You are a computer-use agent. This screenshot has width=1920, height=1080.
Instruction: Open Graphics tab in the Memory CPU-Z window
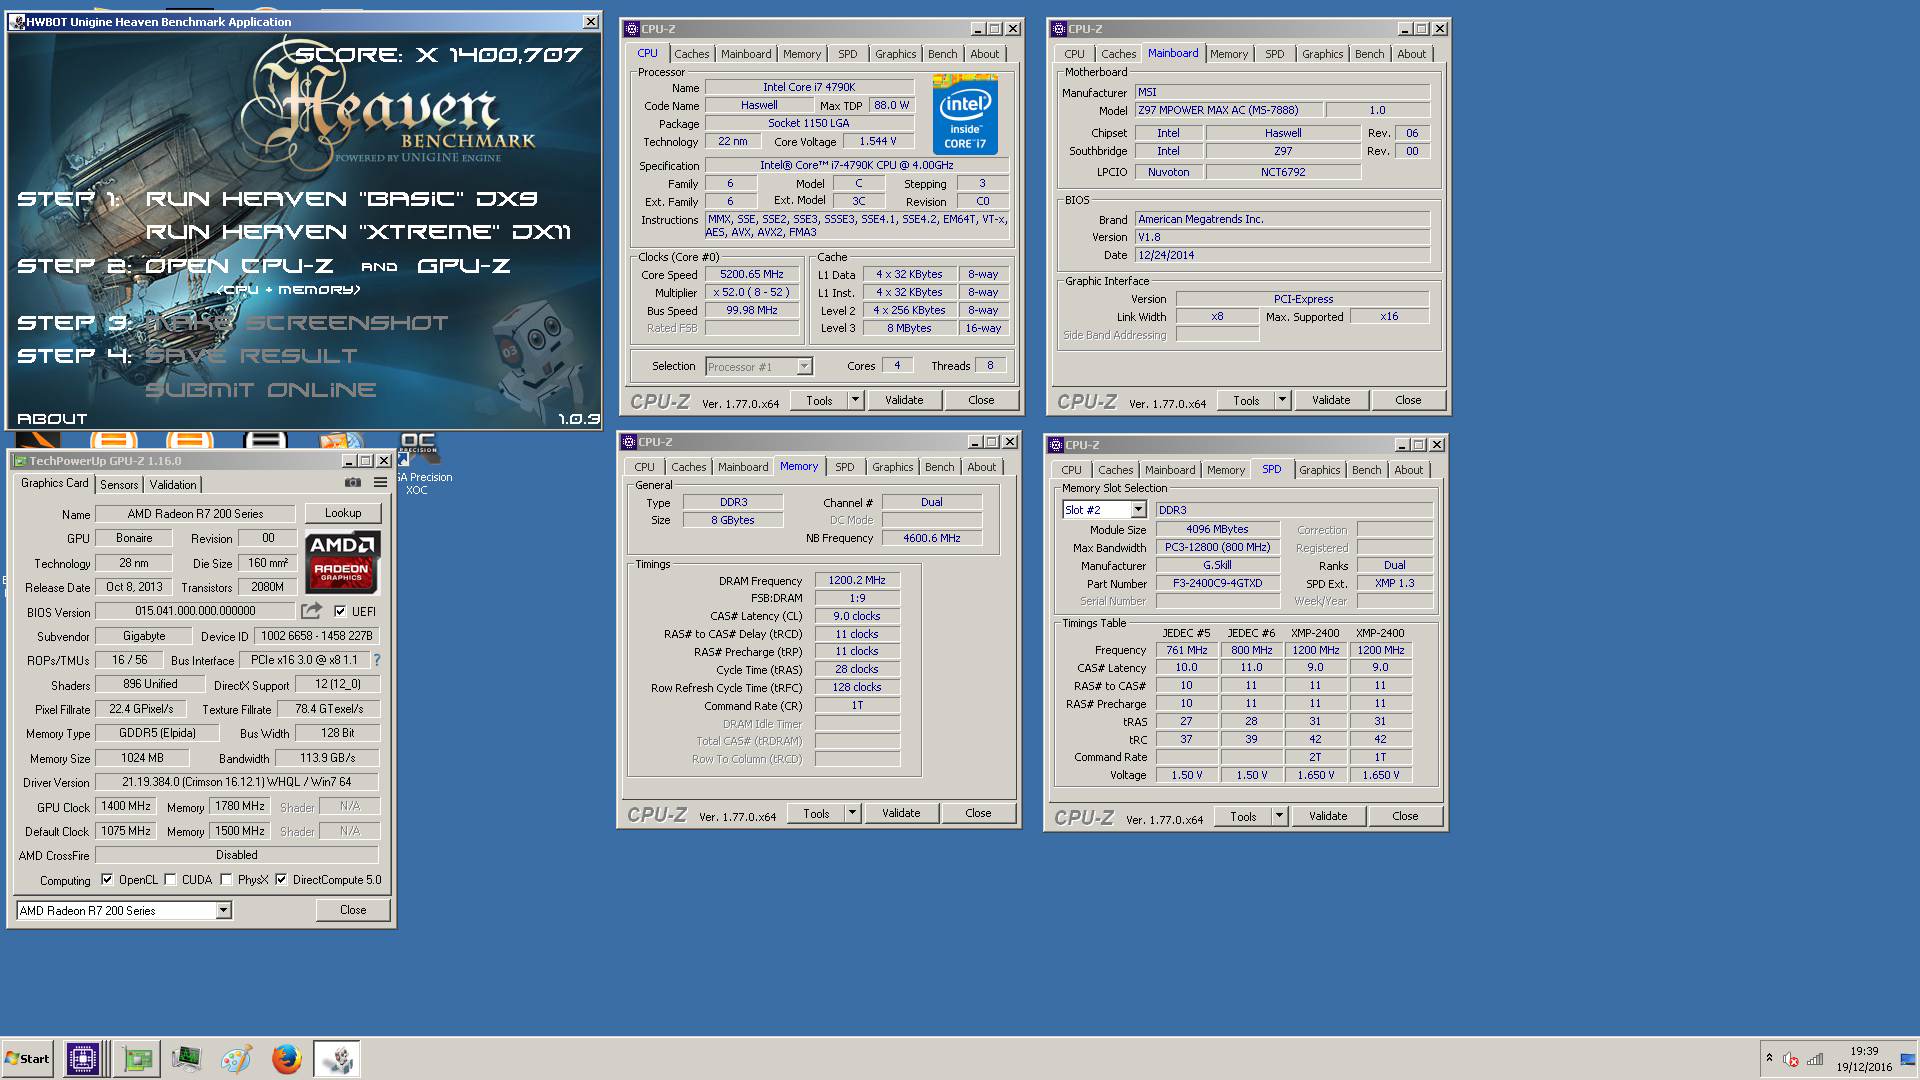pyautogui.click(x=892, y=467)
